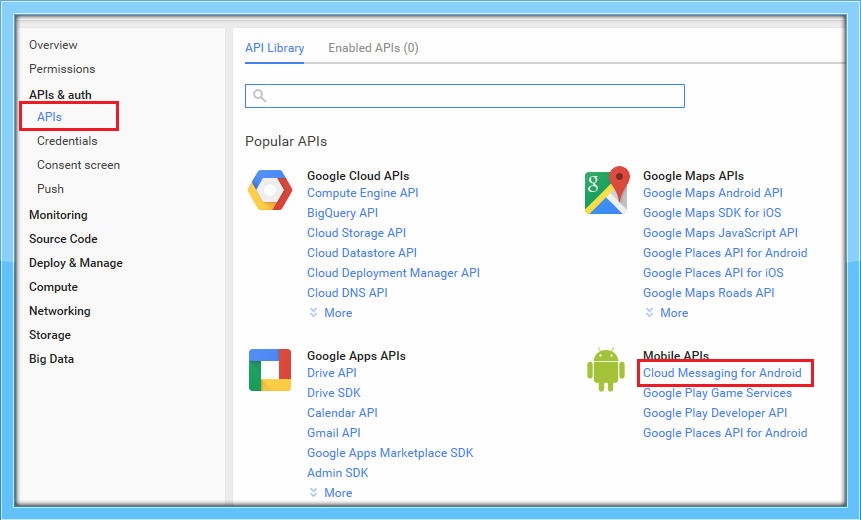Select APIs under APIs & auth

click(x=49, y=116)
